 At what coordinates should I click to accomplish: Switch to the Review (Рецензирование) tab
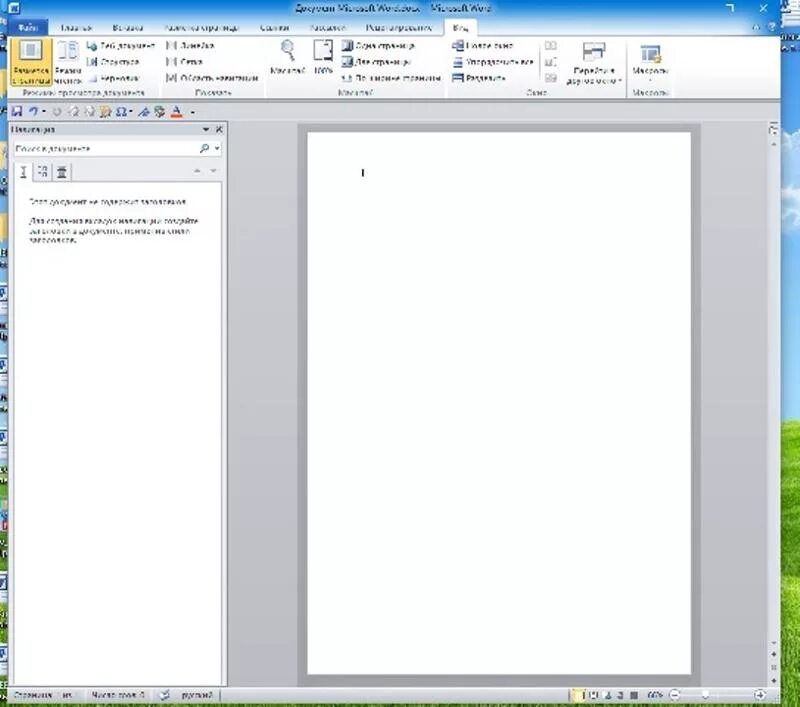click(398, 28)
